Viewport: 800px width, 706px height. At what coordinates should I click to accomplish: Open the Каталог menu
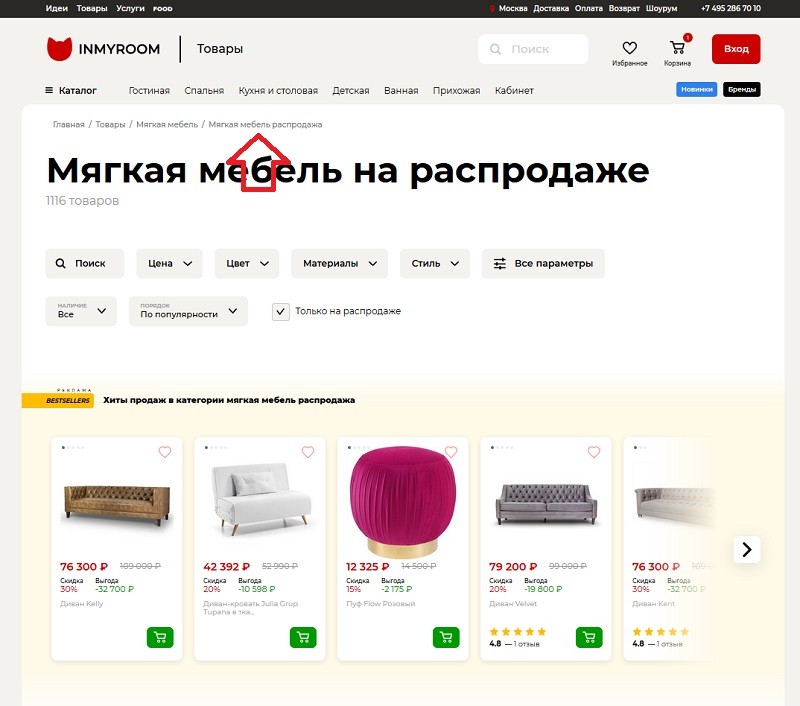pos(71,90)
